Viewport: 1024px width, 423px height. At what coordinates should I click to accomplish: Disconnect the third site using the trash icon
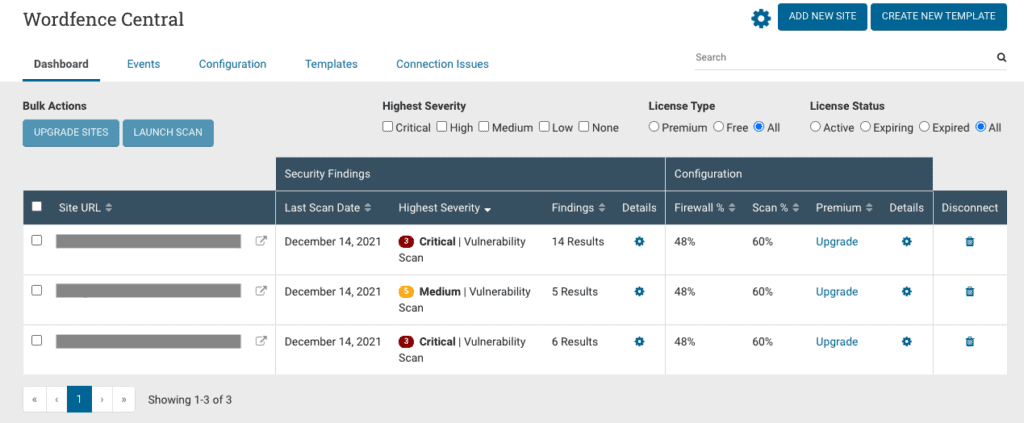(x=969, y=342)
